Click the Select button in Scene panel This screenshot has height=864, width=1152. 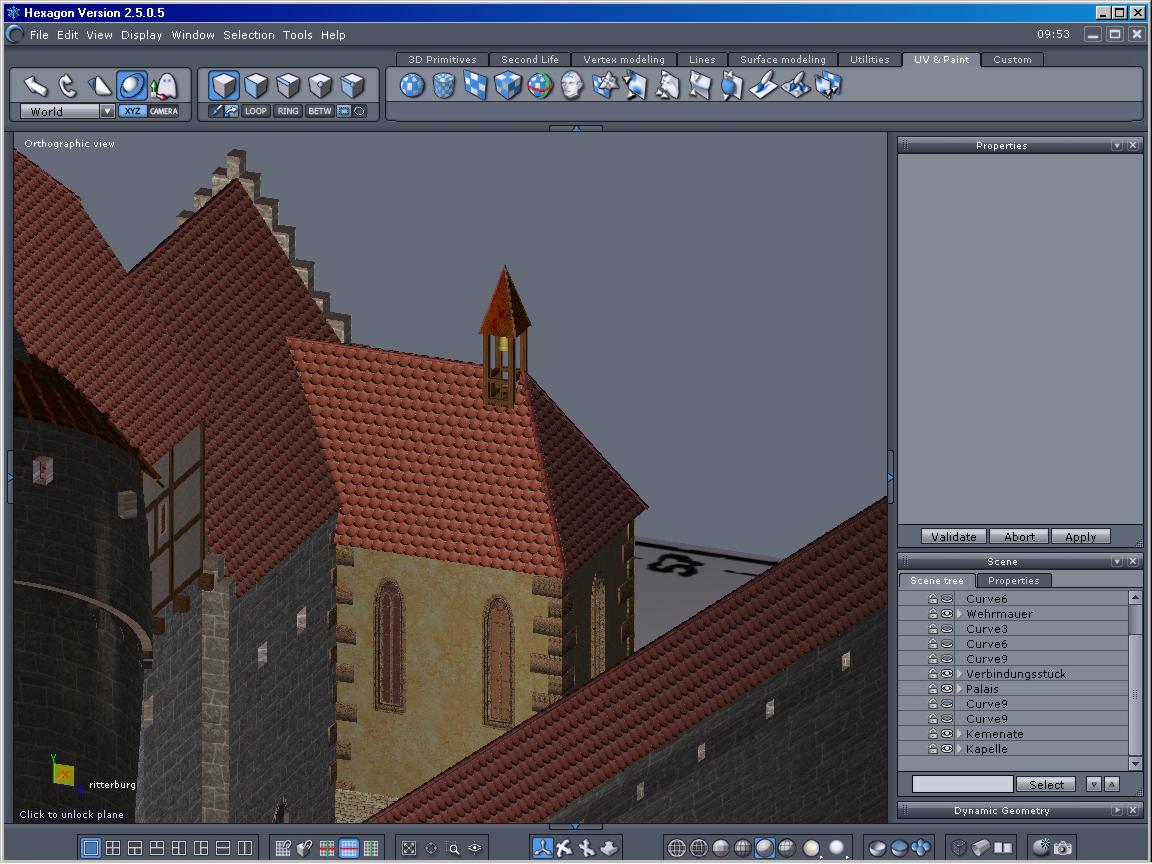(x=1046, y=785)
